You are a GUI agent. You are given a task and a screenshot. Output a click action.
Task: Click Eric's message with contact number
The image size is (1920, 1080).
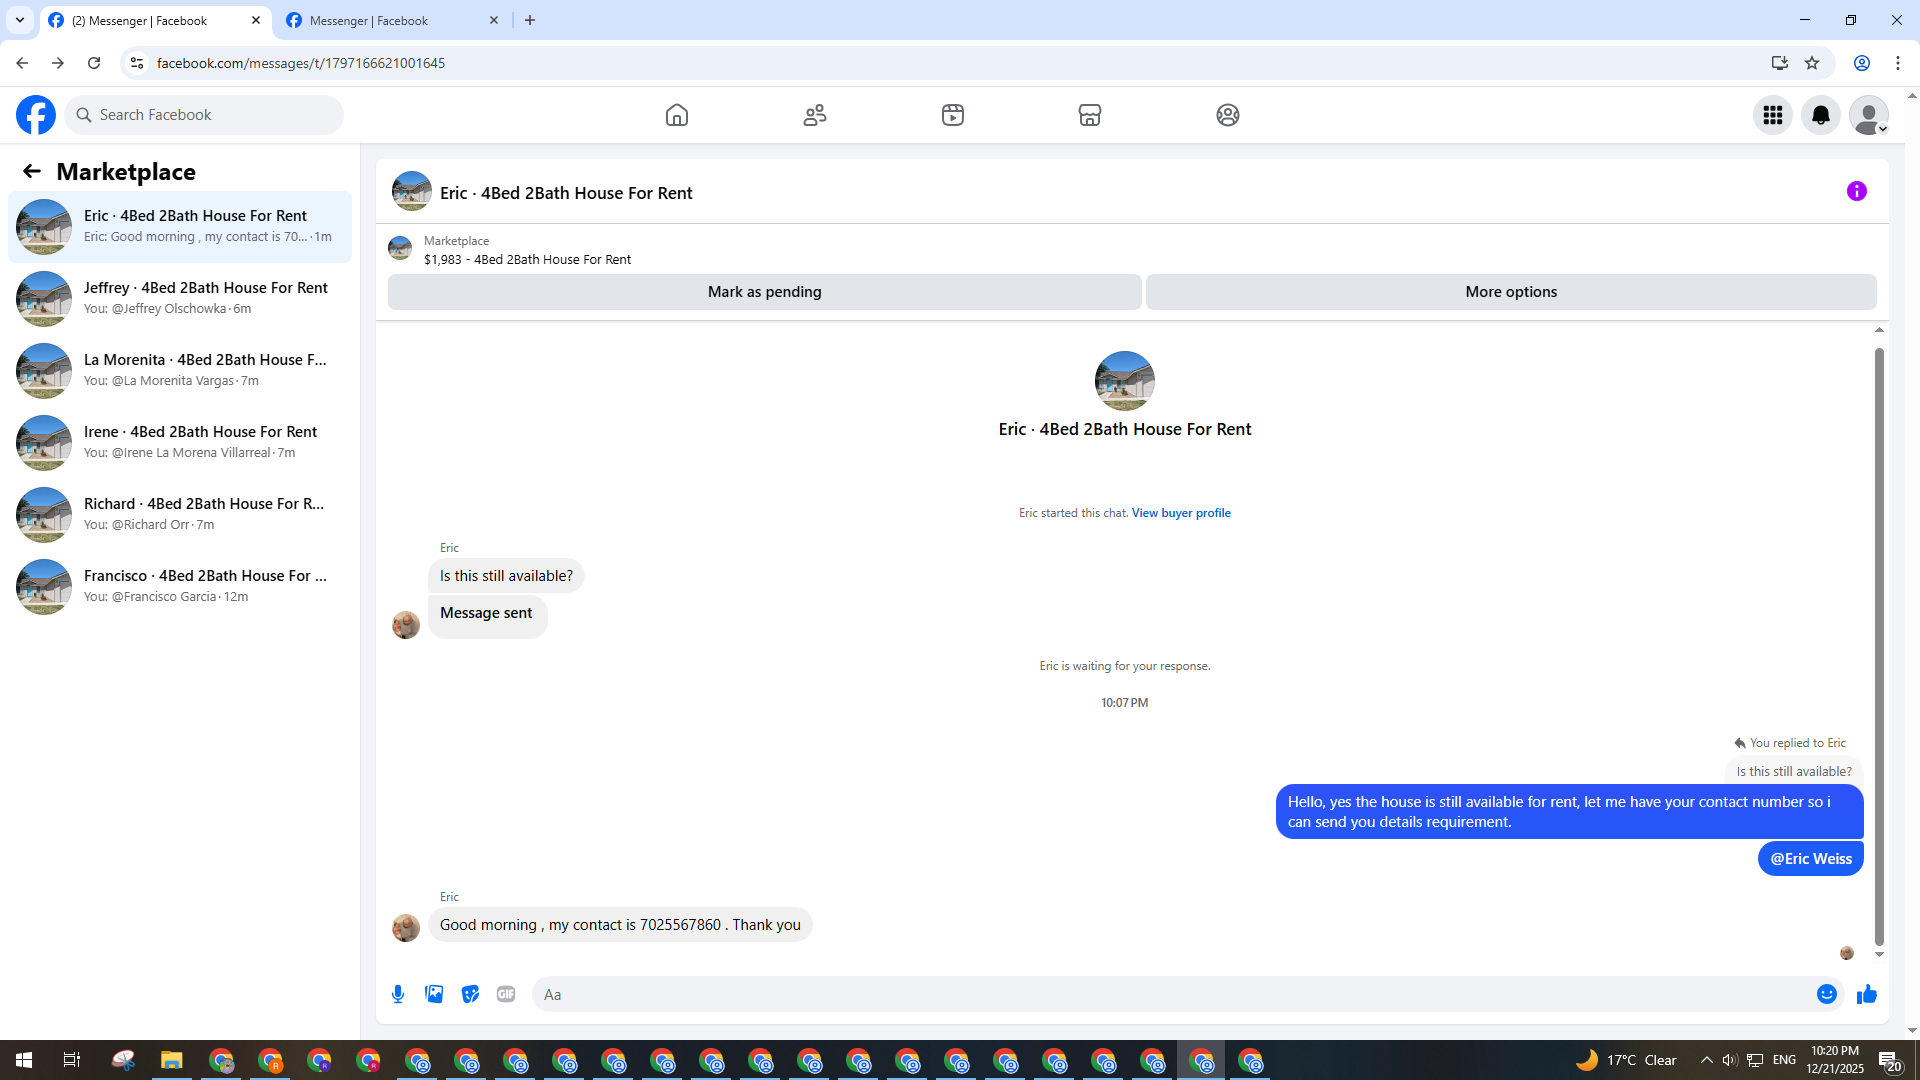coord(620,925)
